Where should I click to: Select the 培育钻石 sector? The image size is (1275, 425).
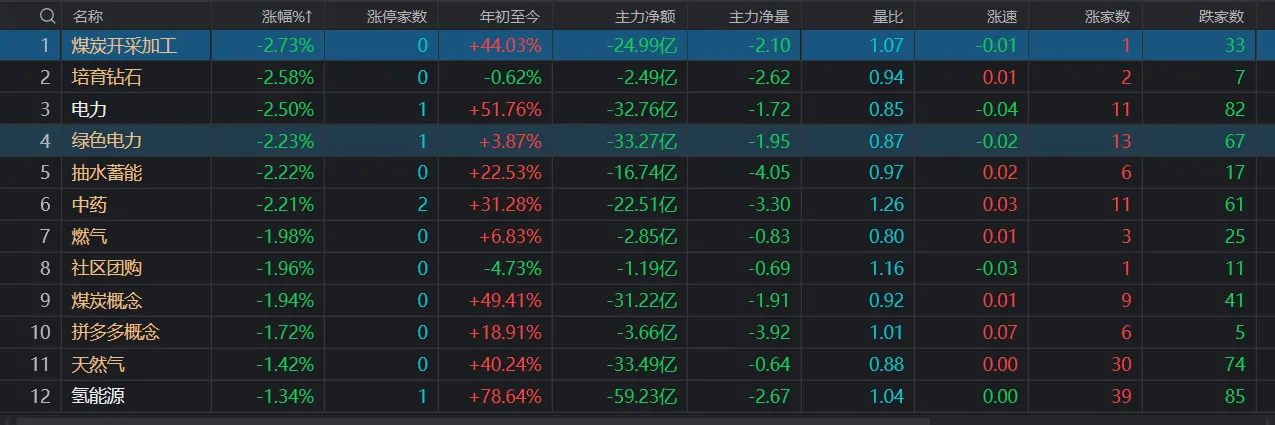tap(104, 77)
